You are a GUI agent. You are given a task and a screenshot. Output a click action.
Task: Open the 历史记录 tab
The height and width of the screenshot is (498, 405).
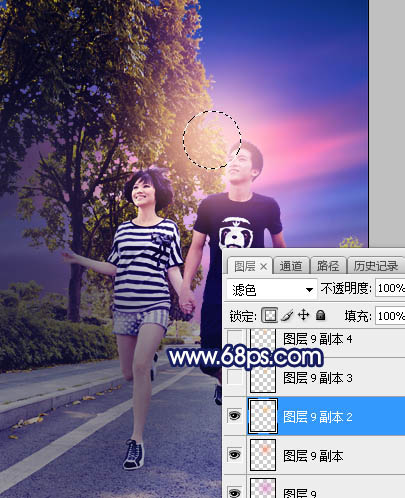pyautogui.click(x=376, y=266)
